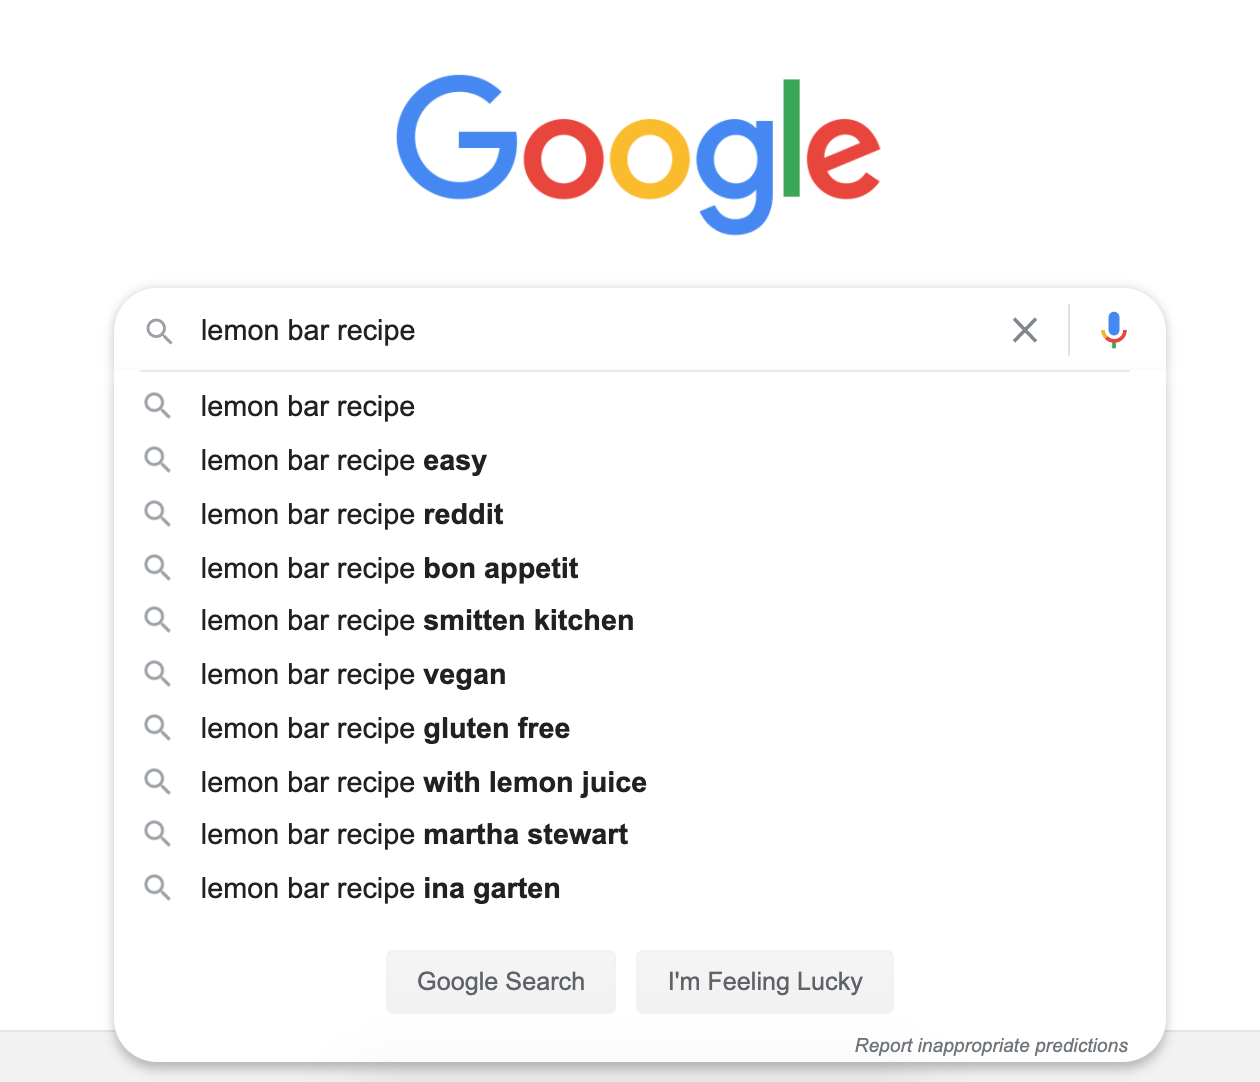
Task: Select the "bon appetit" suggestion
Action: (389, 569)
